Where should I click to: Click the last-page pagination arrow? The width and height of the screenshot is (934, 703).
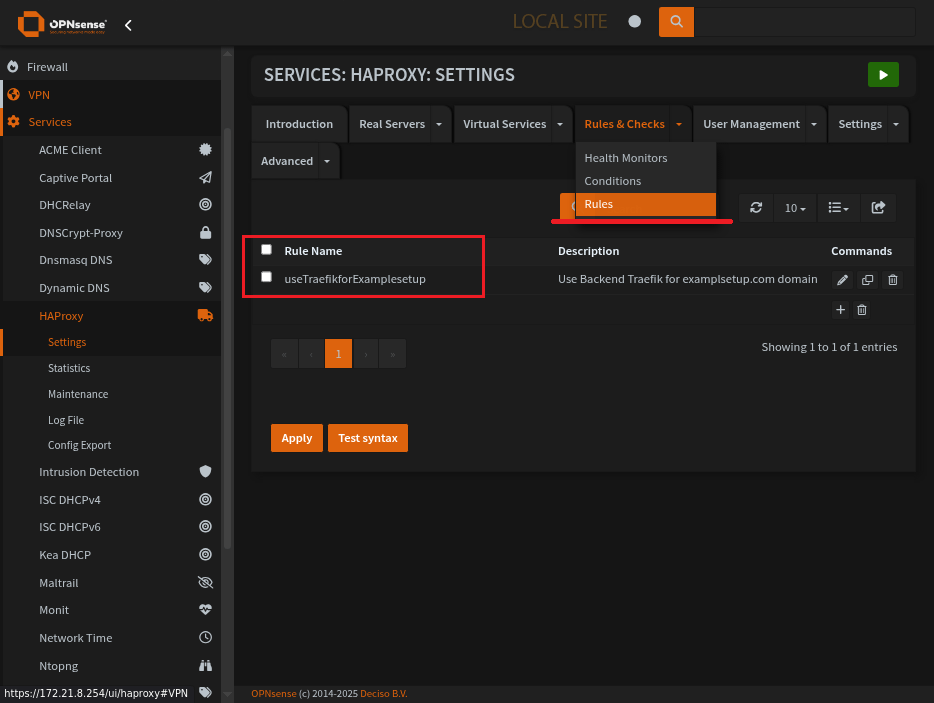(393, 354)
